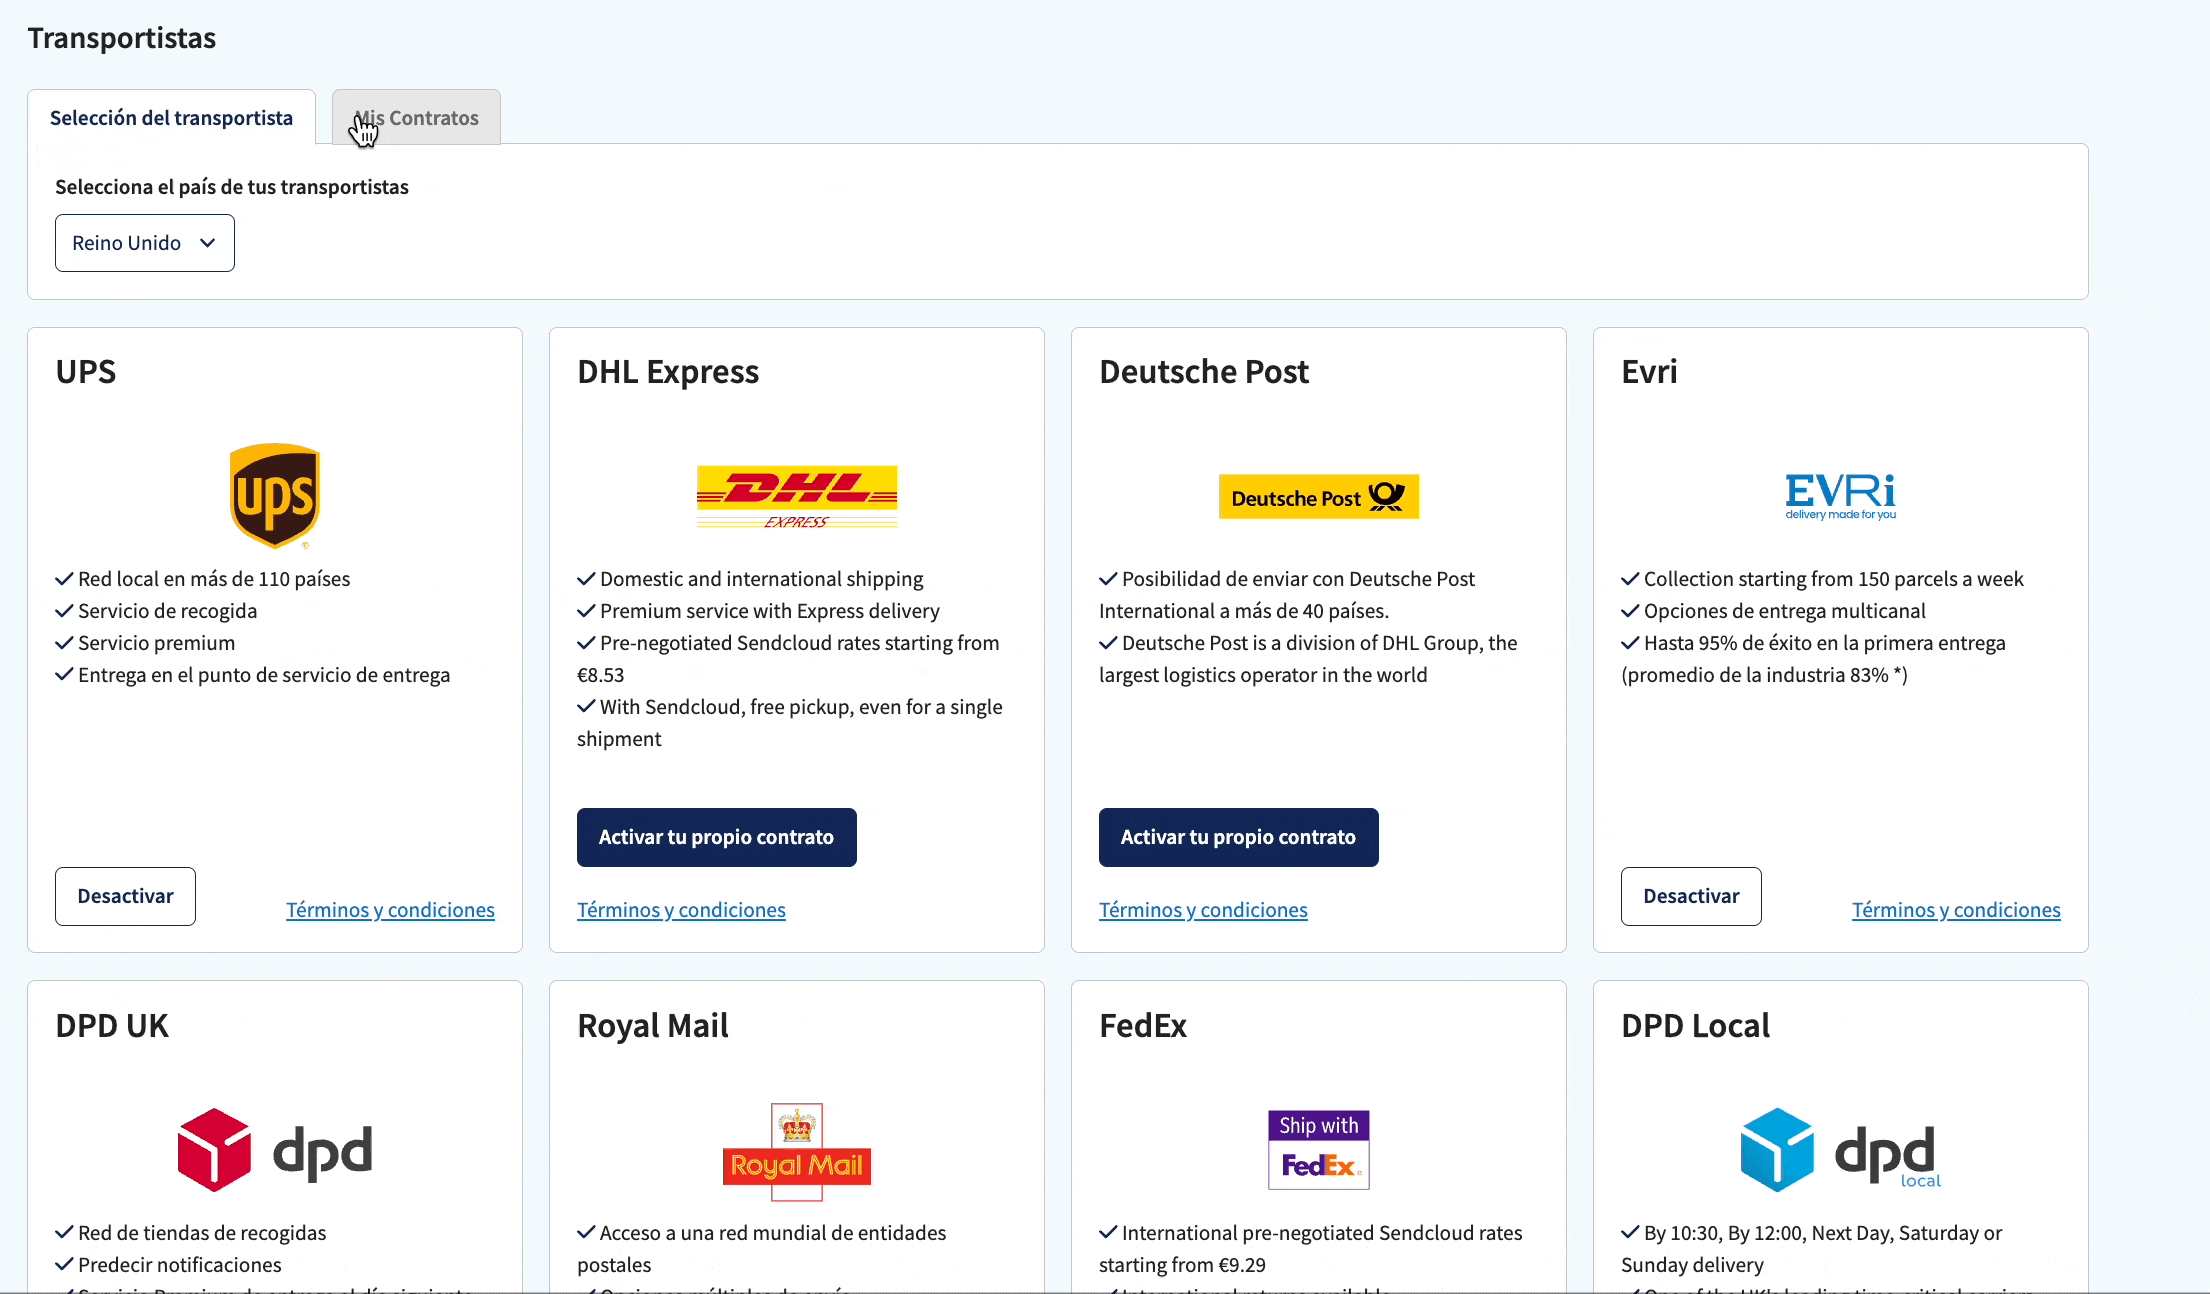Click the DPD UK logo
Image resolution: width=2210 pixels, height=1294 pixels.
point(275,1150)
